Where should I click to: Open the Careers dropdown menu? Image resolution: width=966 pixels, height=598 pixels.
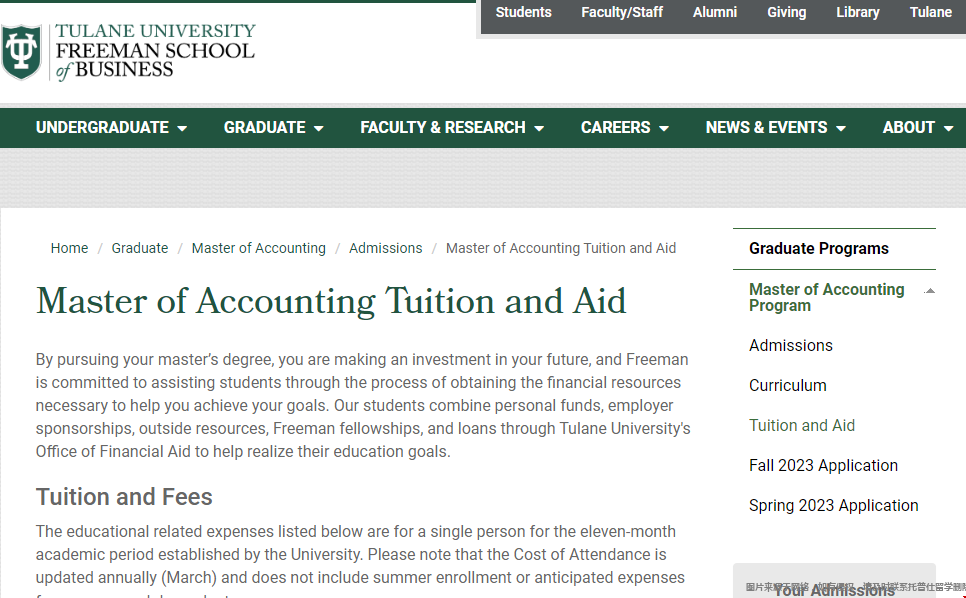(625, 127)
